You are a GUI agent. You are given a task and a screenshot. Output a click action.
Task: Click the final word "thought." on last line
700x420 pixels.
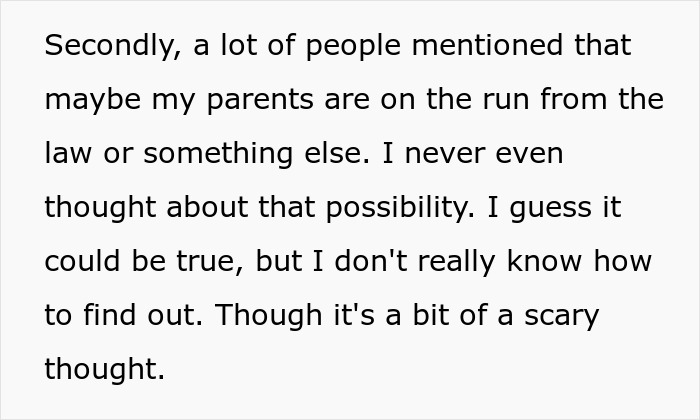(104, 369)
